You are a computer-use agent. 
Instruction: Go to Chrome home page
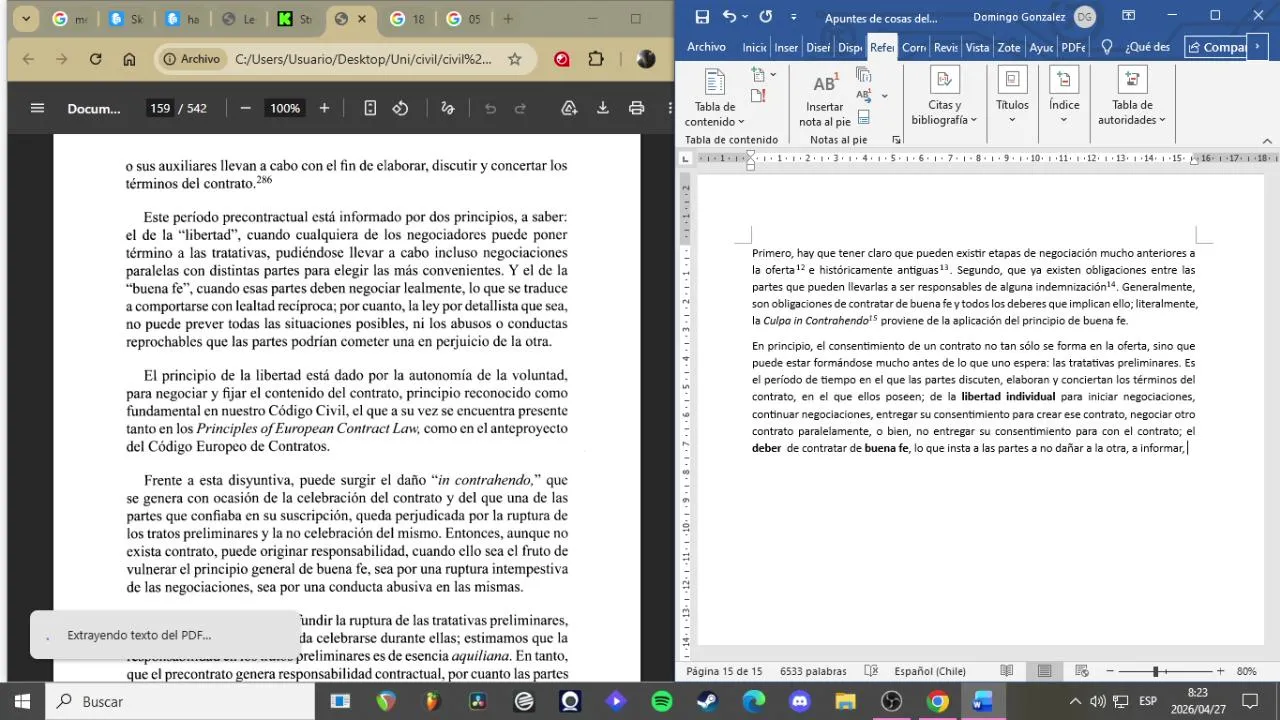[129, 59]
